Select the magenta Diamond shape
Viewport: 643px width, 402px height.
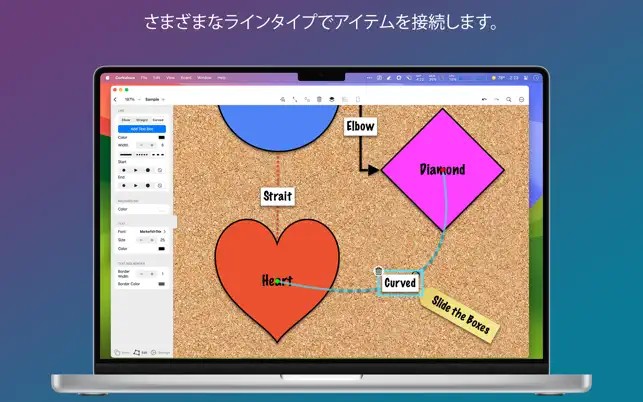442,169
